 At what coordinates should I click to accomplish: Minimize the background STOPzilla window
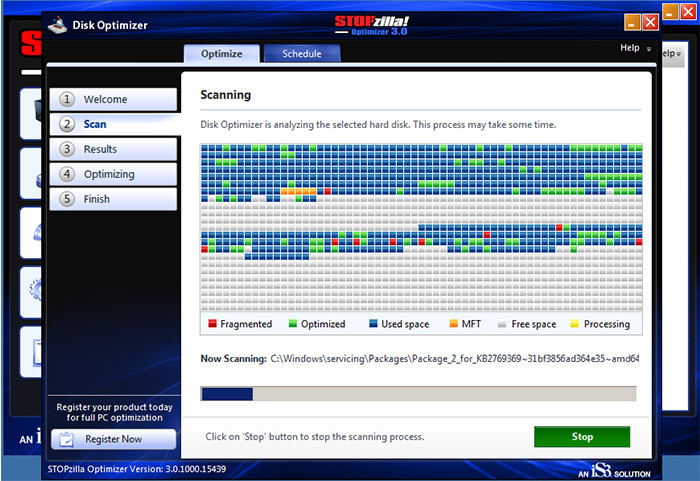[670, 12]
